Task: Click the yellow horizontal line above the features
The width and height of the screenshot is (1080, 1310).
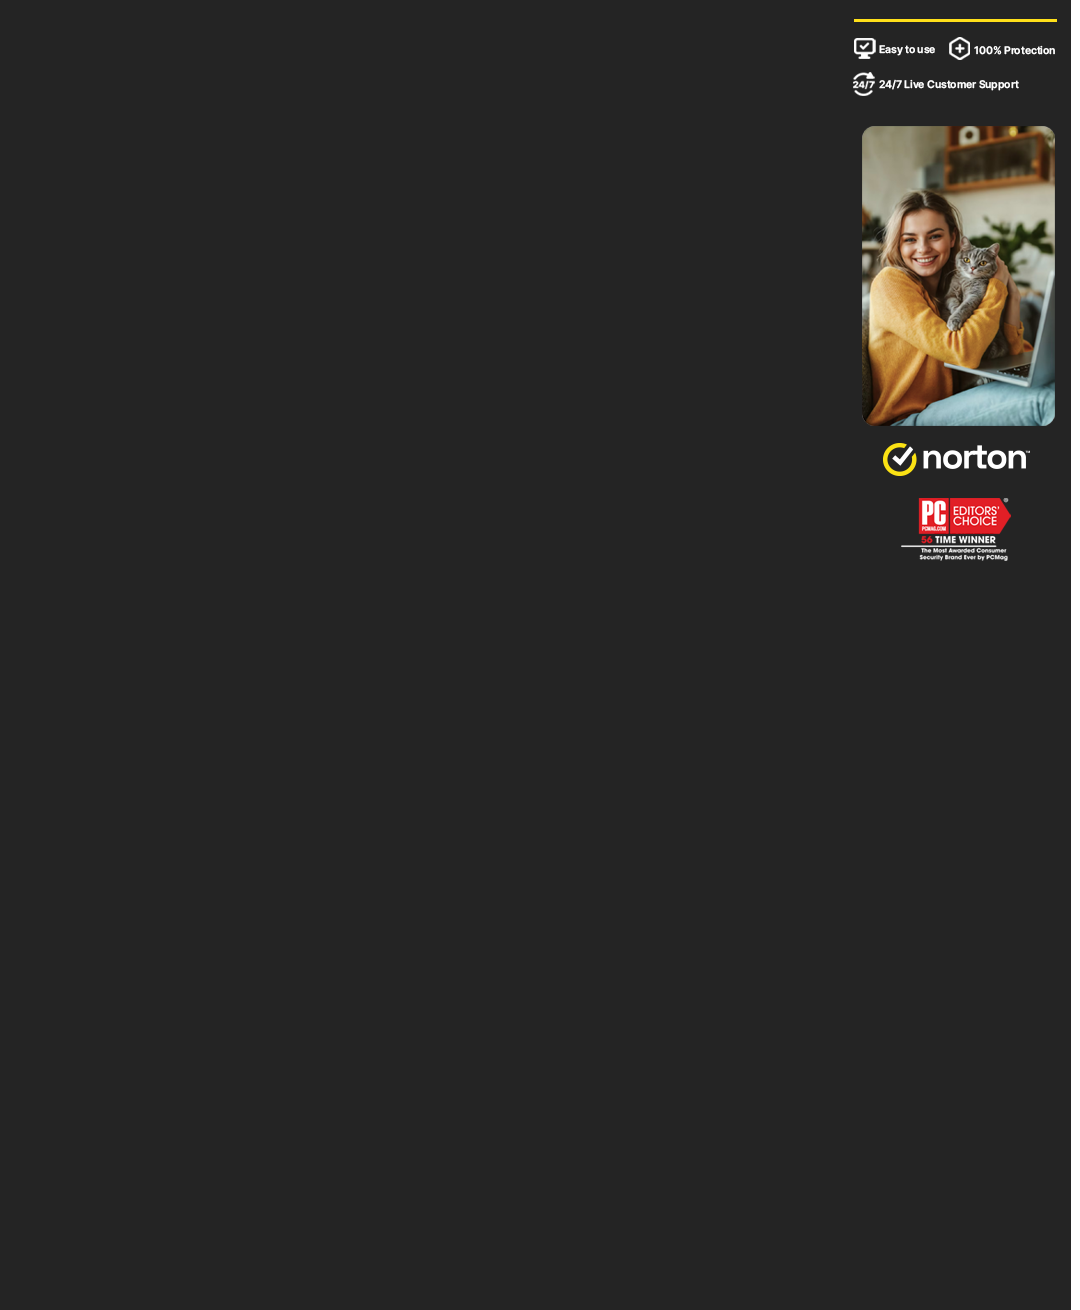Action: [955, 20]
